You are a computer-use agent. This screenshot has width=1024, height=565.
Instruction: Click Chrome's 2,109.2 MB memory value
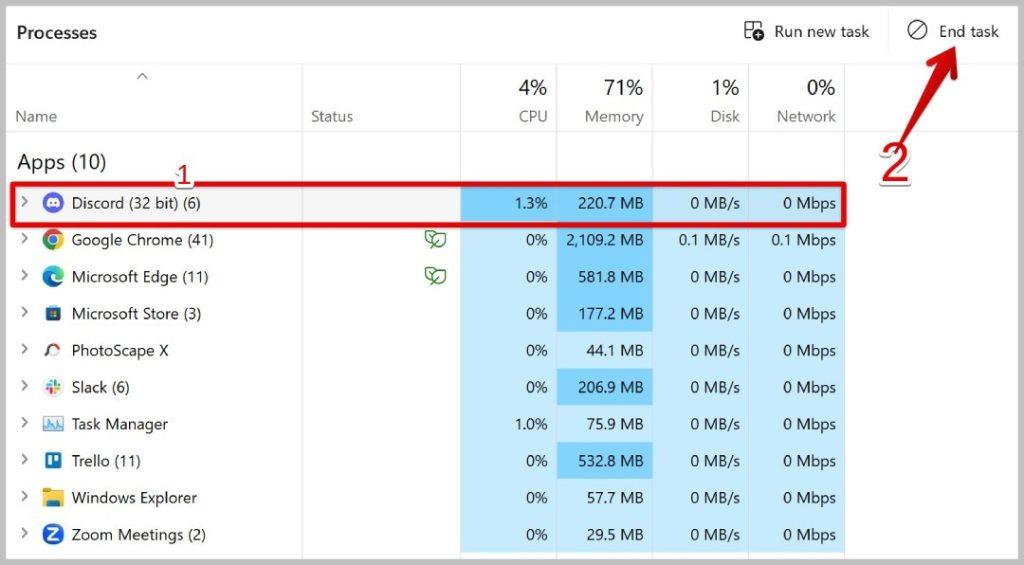point(605,240)
